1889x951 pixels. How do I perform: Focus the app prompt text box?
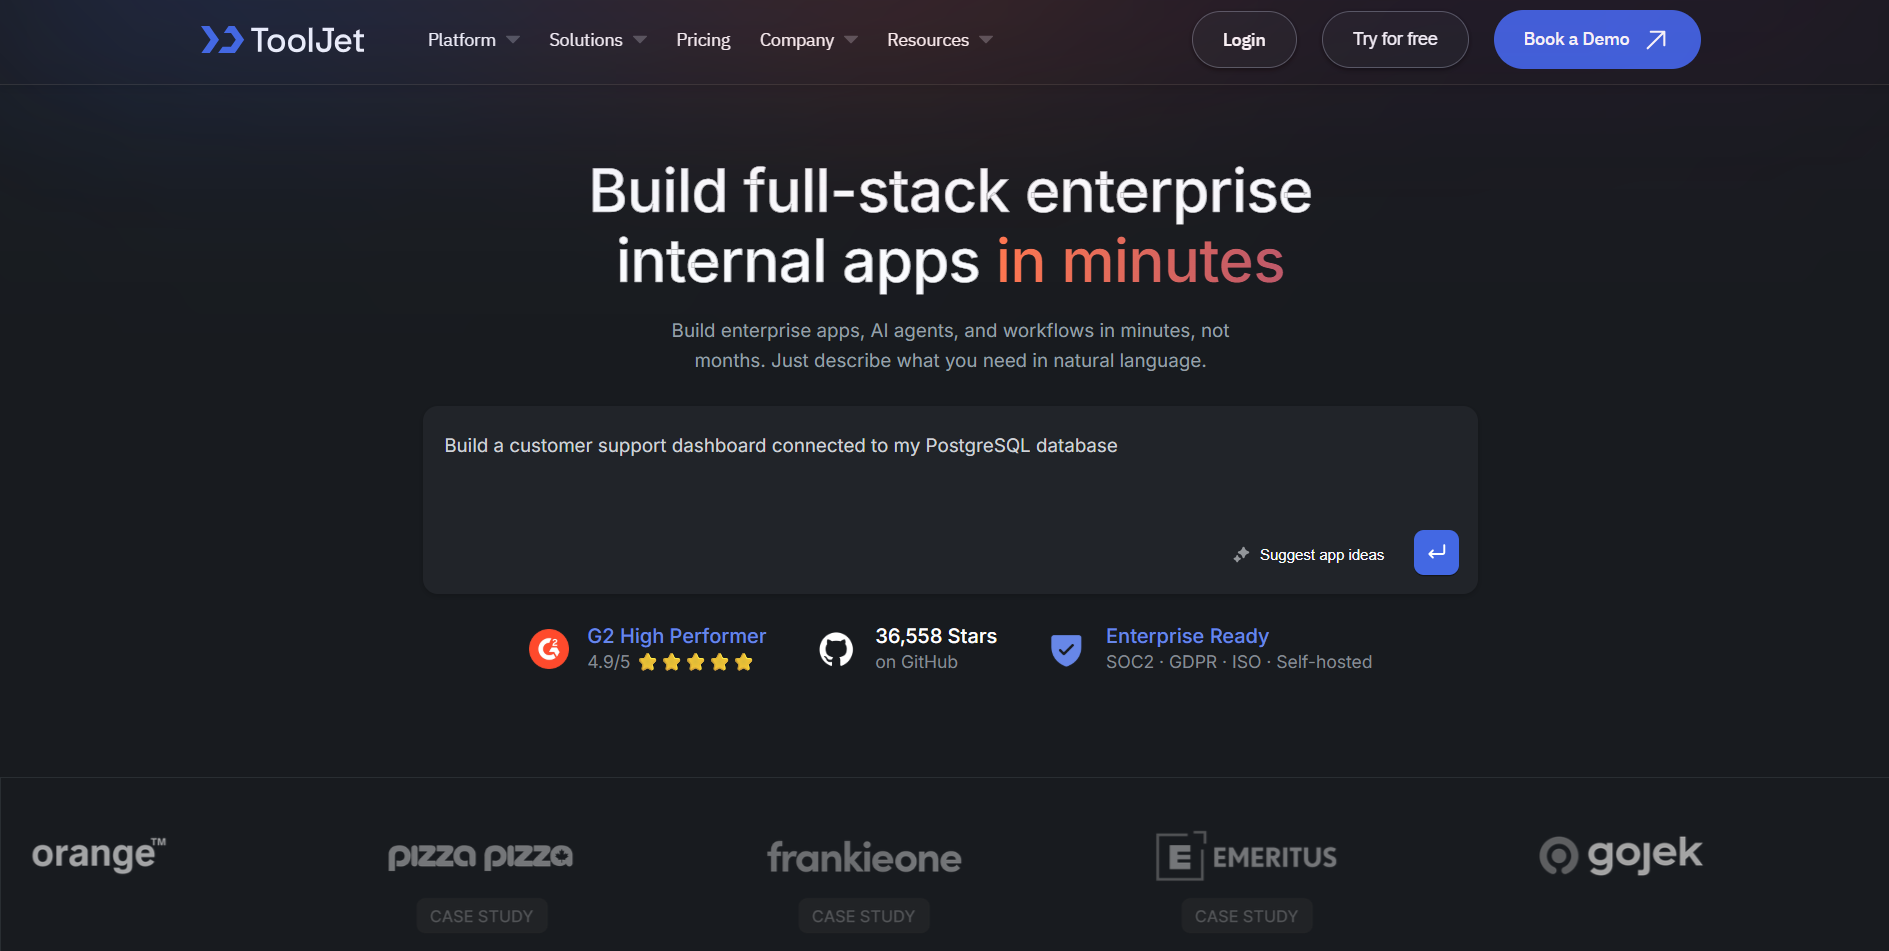pos(950,500)
